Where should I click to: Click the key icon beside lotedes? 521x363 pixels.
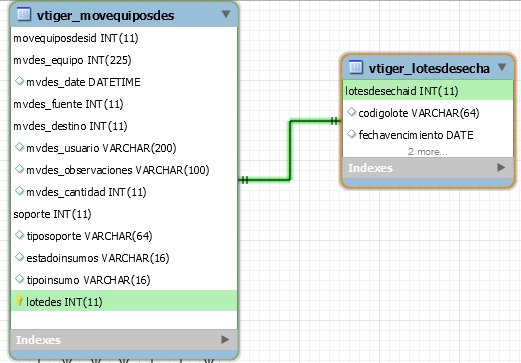click(x=19, y=301)
